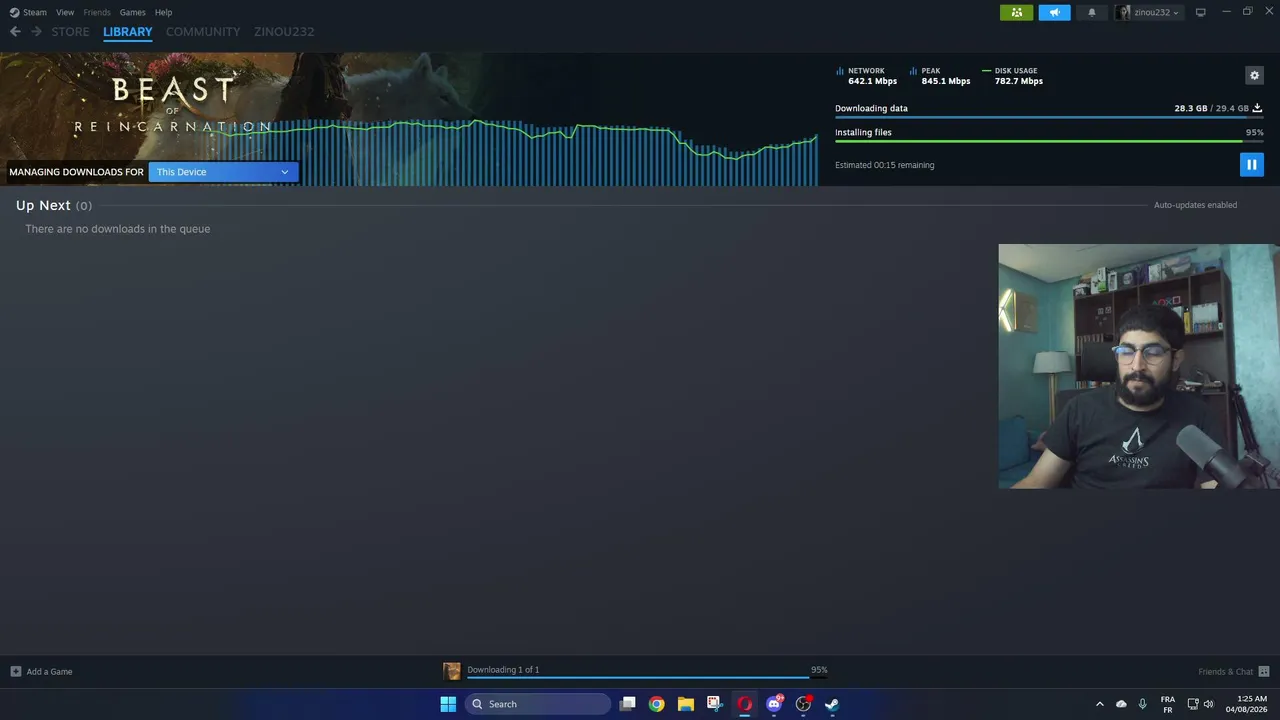The image size is (1280, 720).
Task: Open the green friends activity button
Action: pos(1016,12)
